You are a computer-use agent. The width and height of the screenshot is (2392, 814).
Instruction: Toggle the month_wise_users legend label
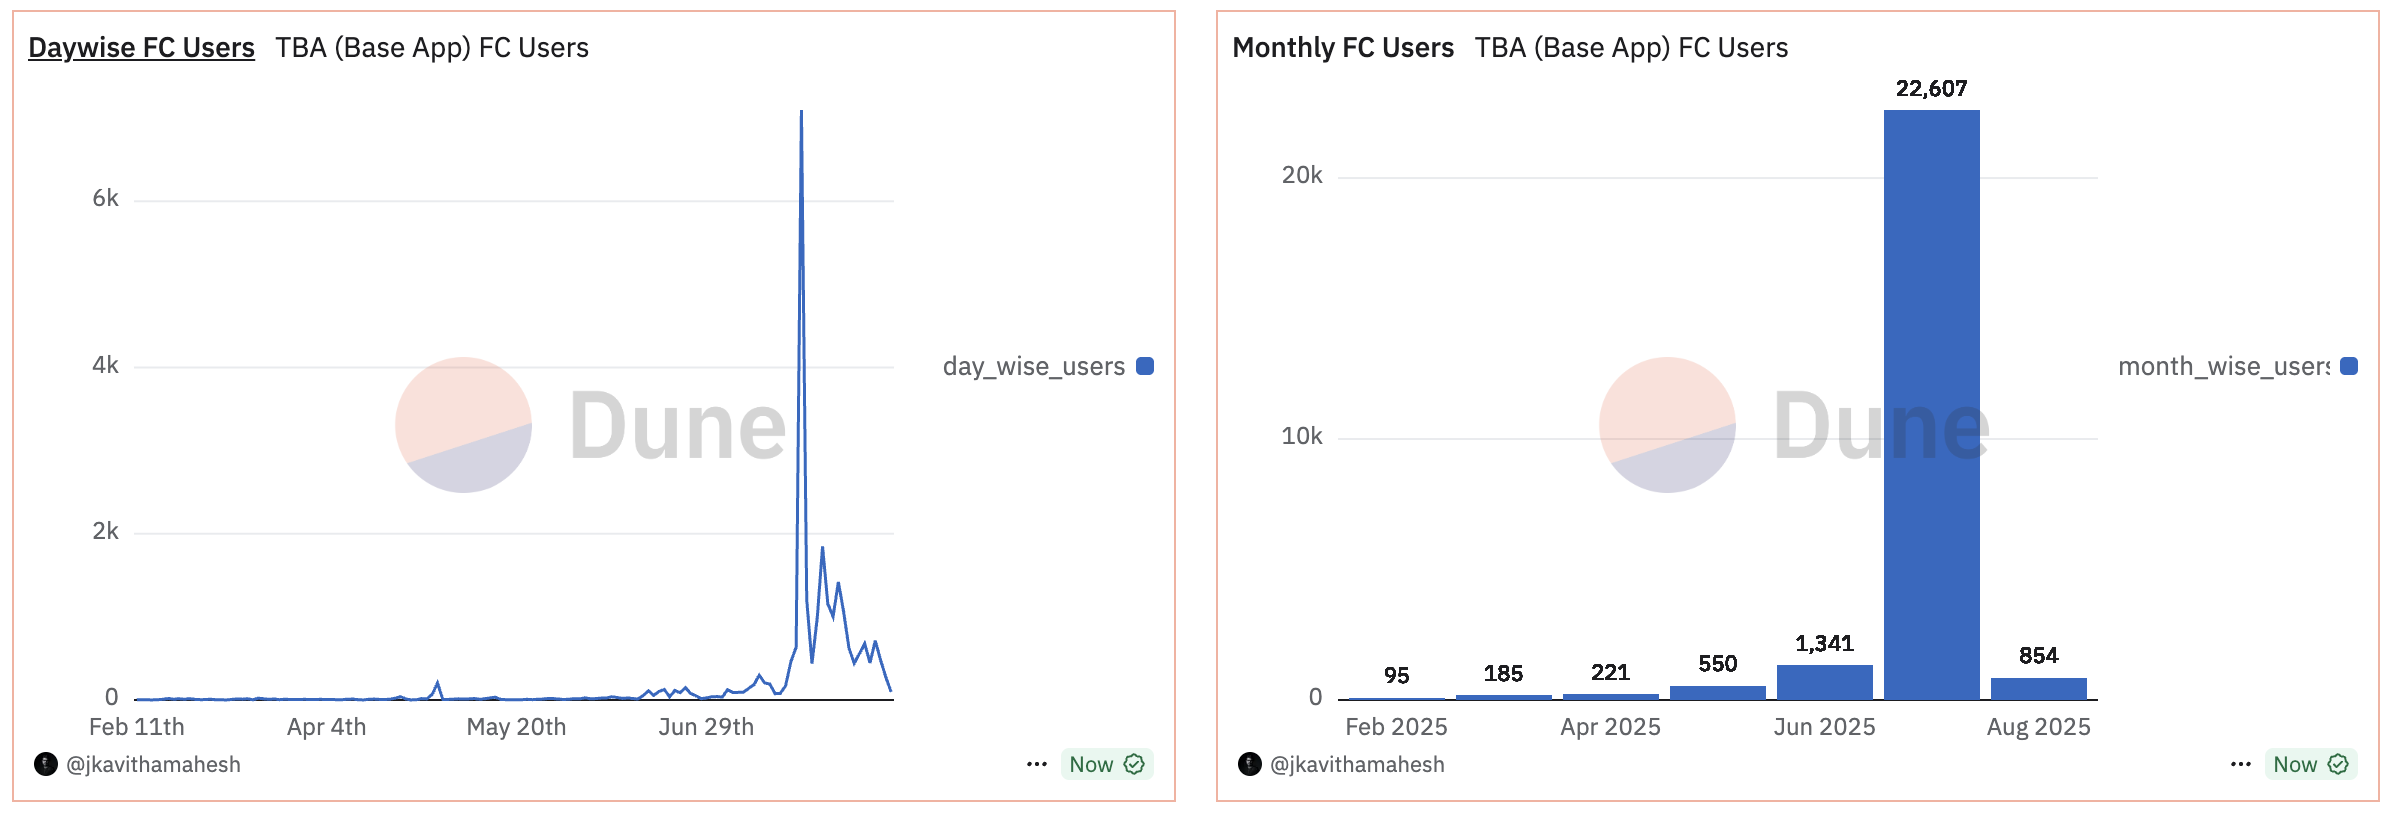point(2223,366)
